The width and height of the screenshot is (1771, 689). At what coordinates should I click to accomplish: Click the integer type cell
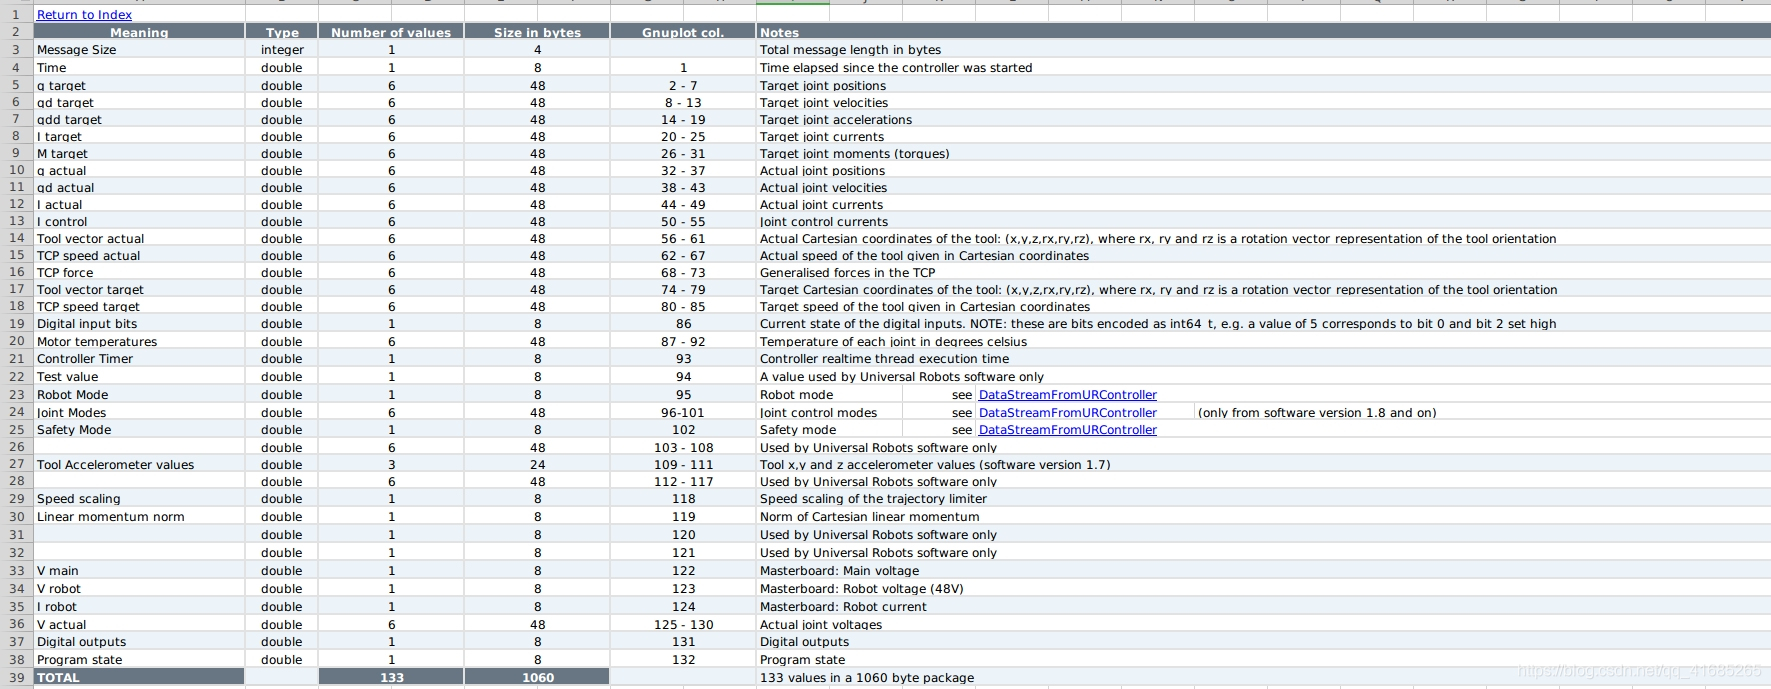click(x=282, y=50)
